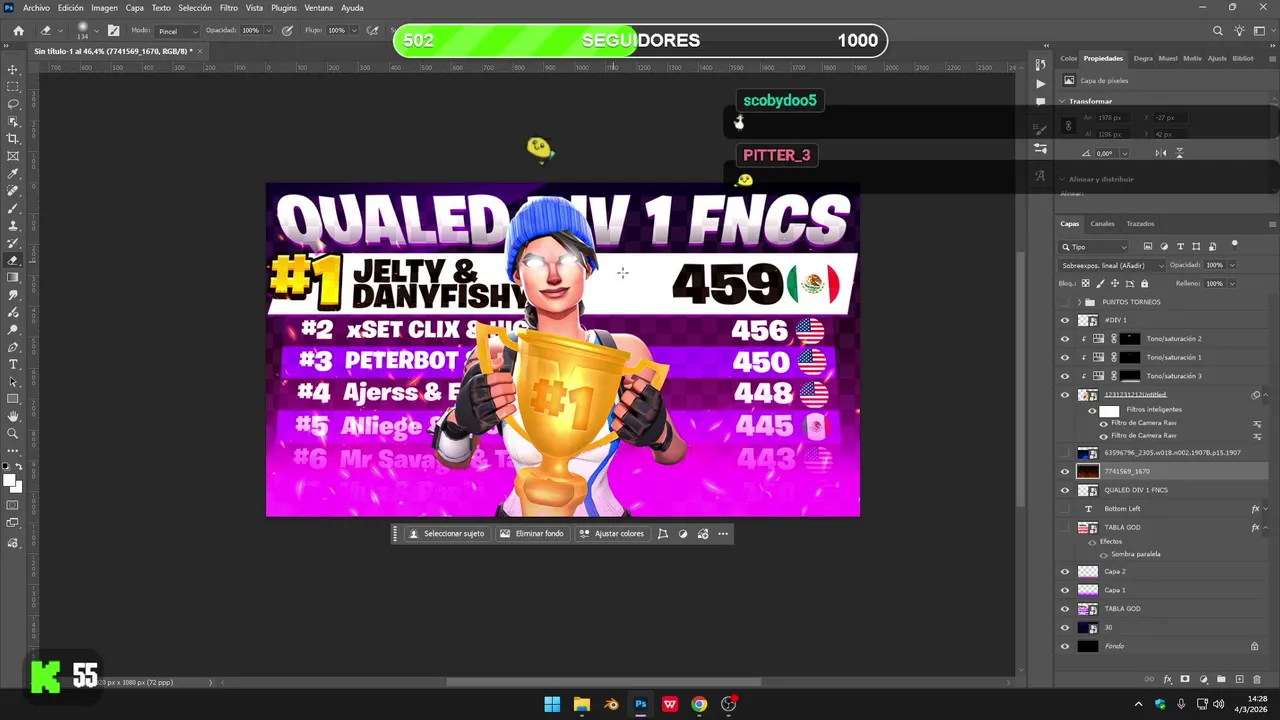Open eraser Modo Pincel dropdown
The height and width of the screenshot is (720, 1280).
click(176, 31)
